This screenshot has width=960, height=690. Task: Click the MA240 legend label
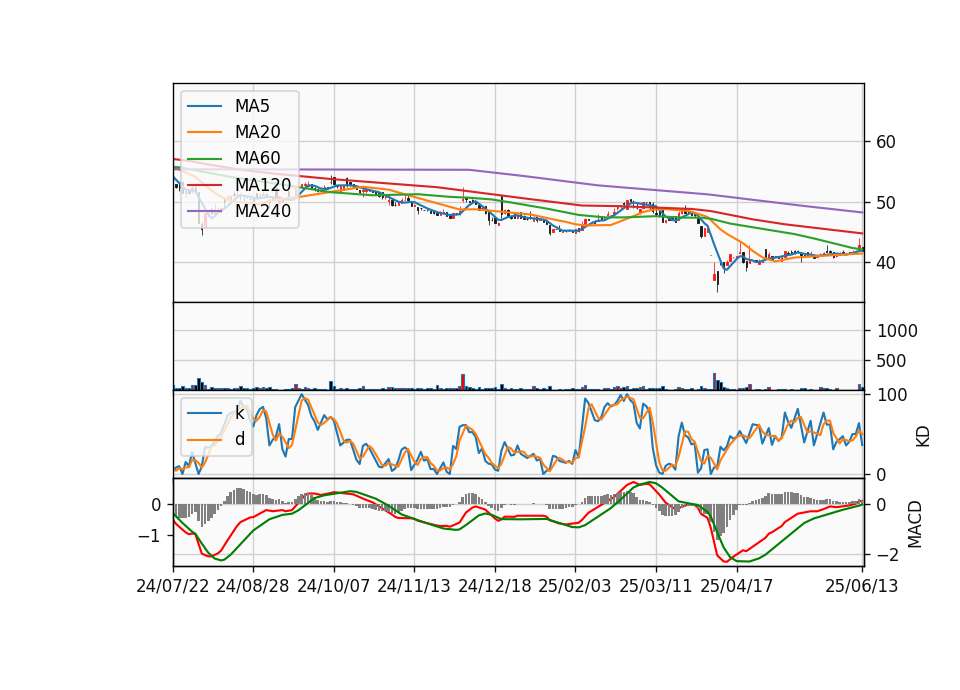tap(263, 211)
